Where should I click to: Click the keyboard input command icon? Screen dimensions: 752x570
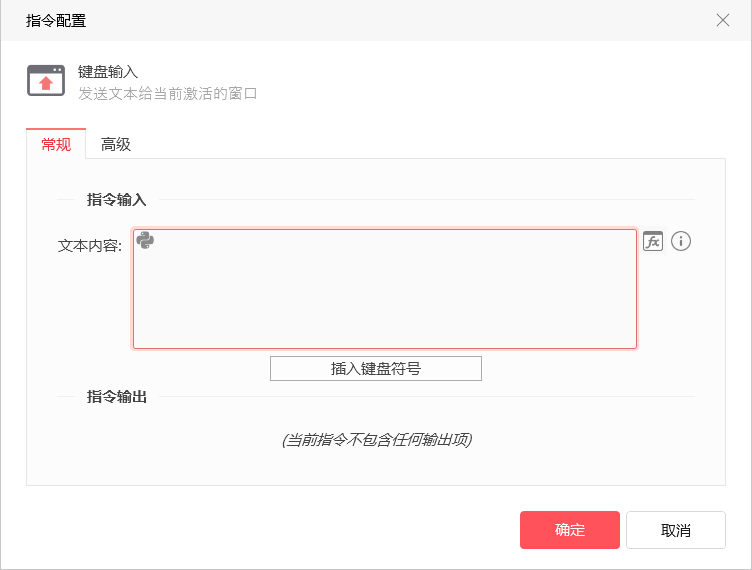46,81
